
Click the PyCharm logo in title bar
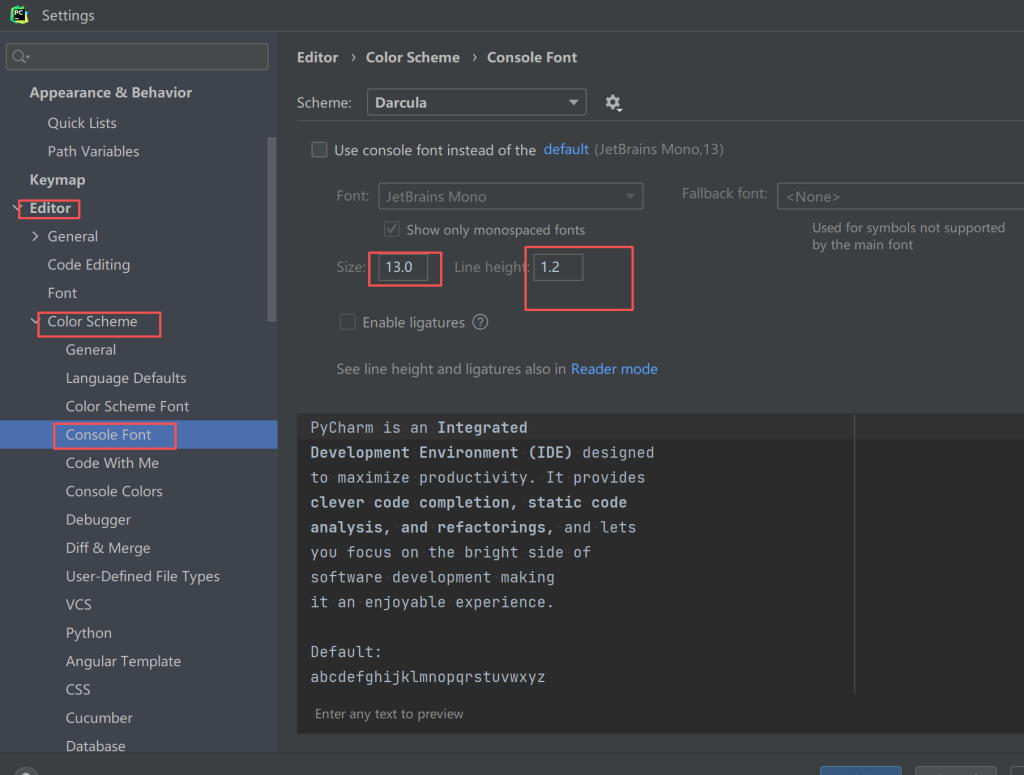(19, 15)
